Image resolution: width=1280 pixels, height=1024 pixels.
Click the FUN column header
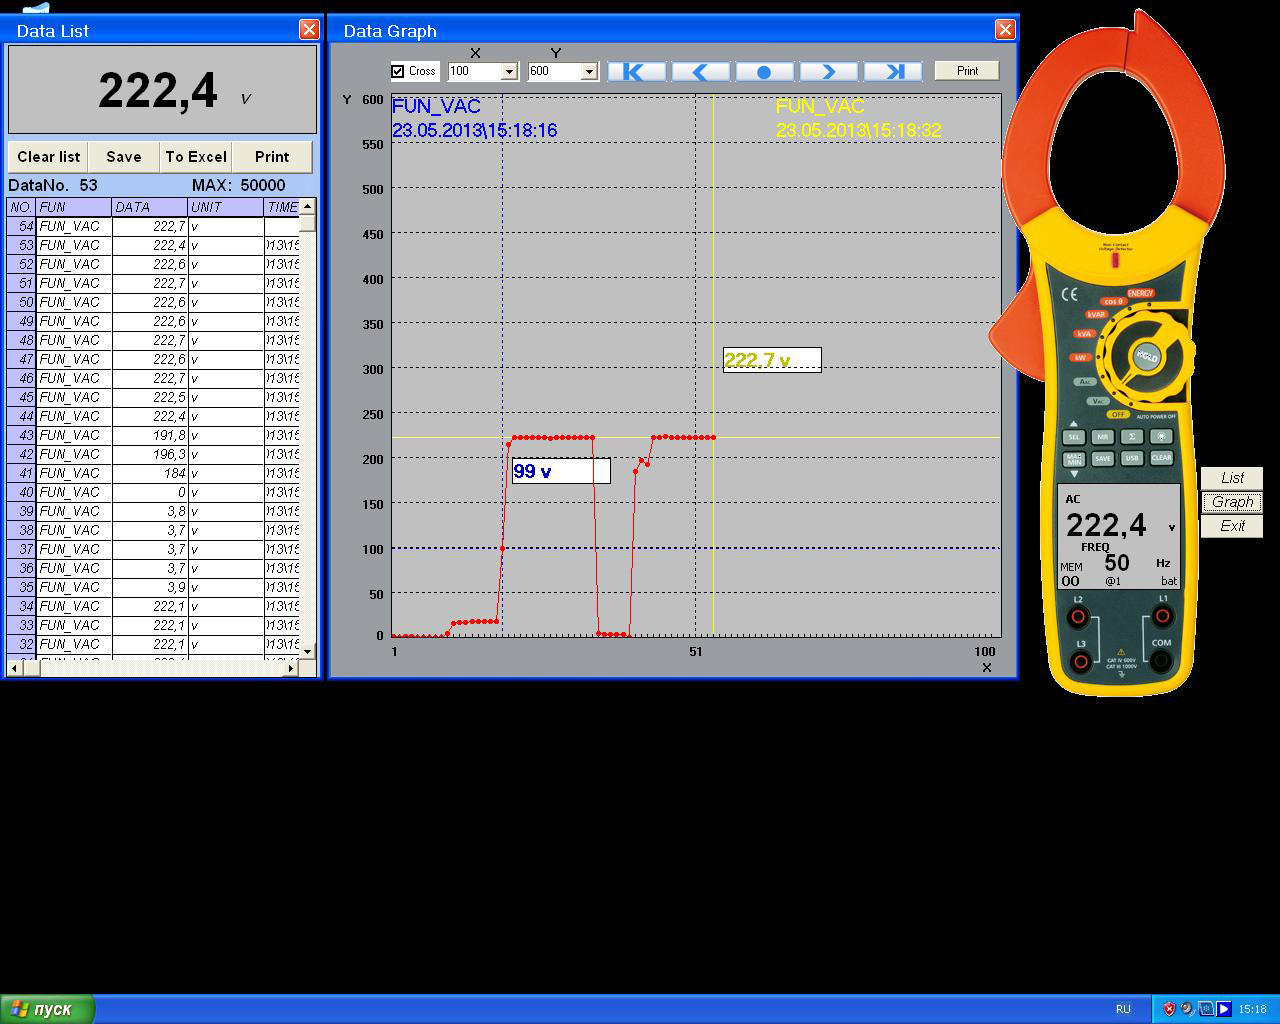[74, 207]
